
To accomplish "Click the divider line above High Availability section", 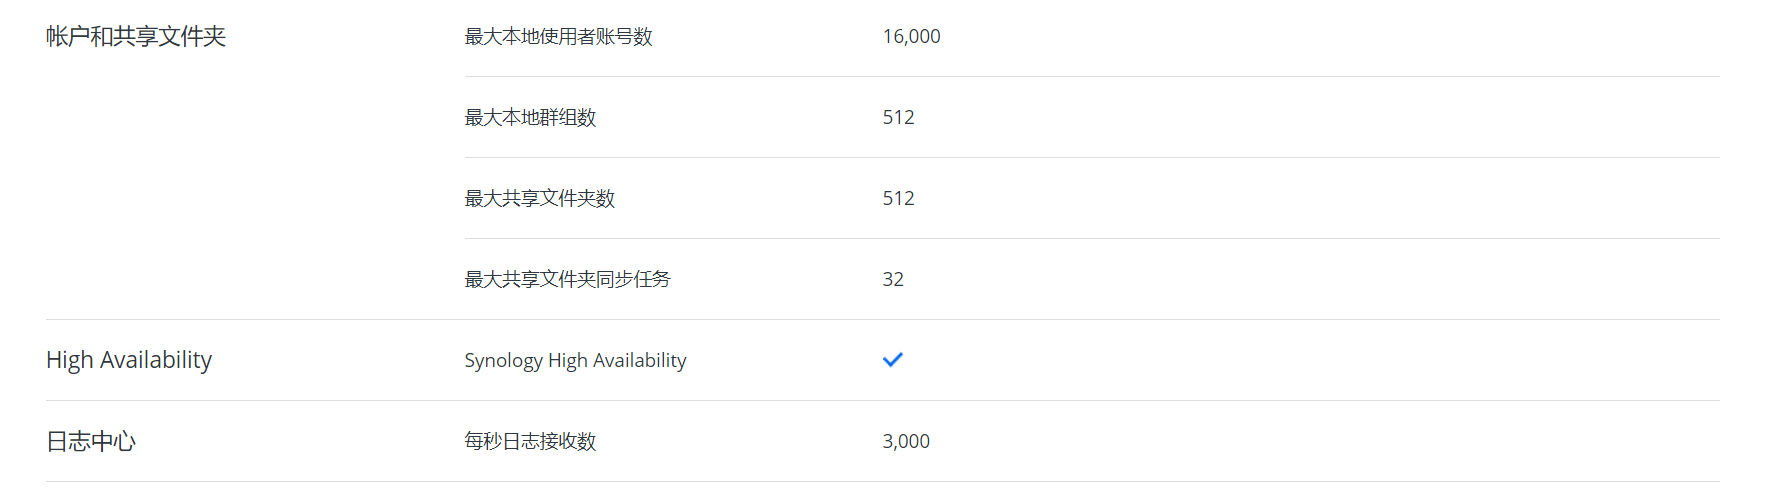I will (x=882, y=320).
